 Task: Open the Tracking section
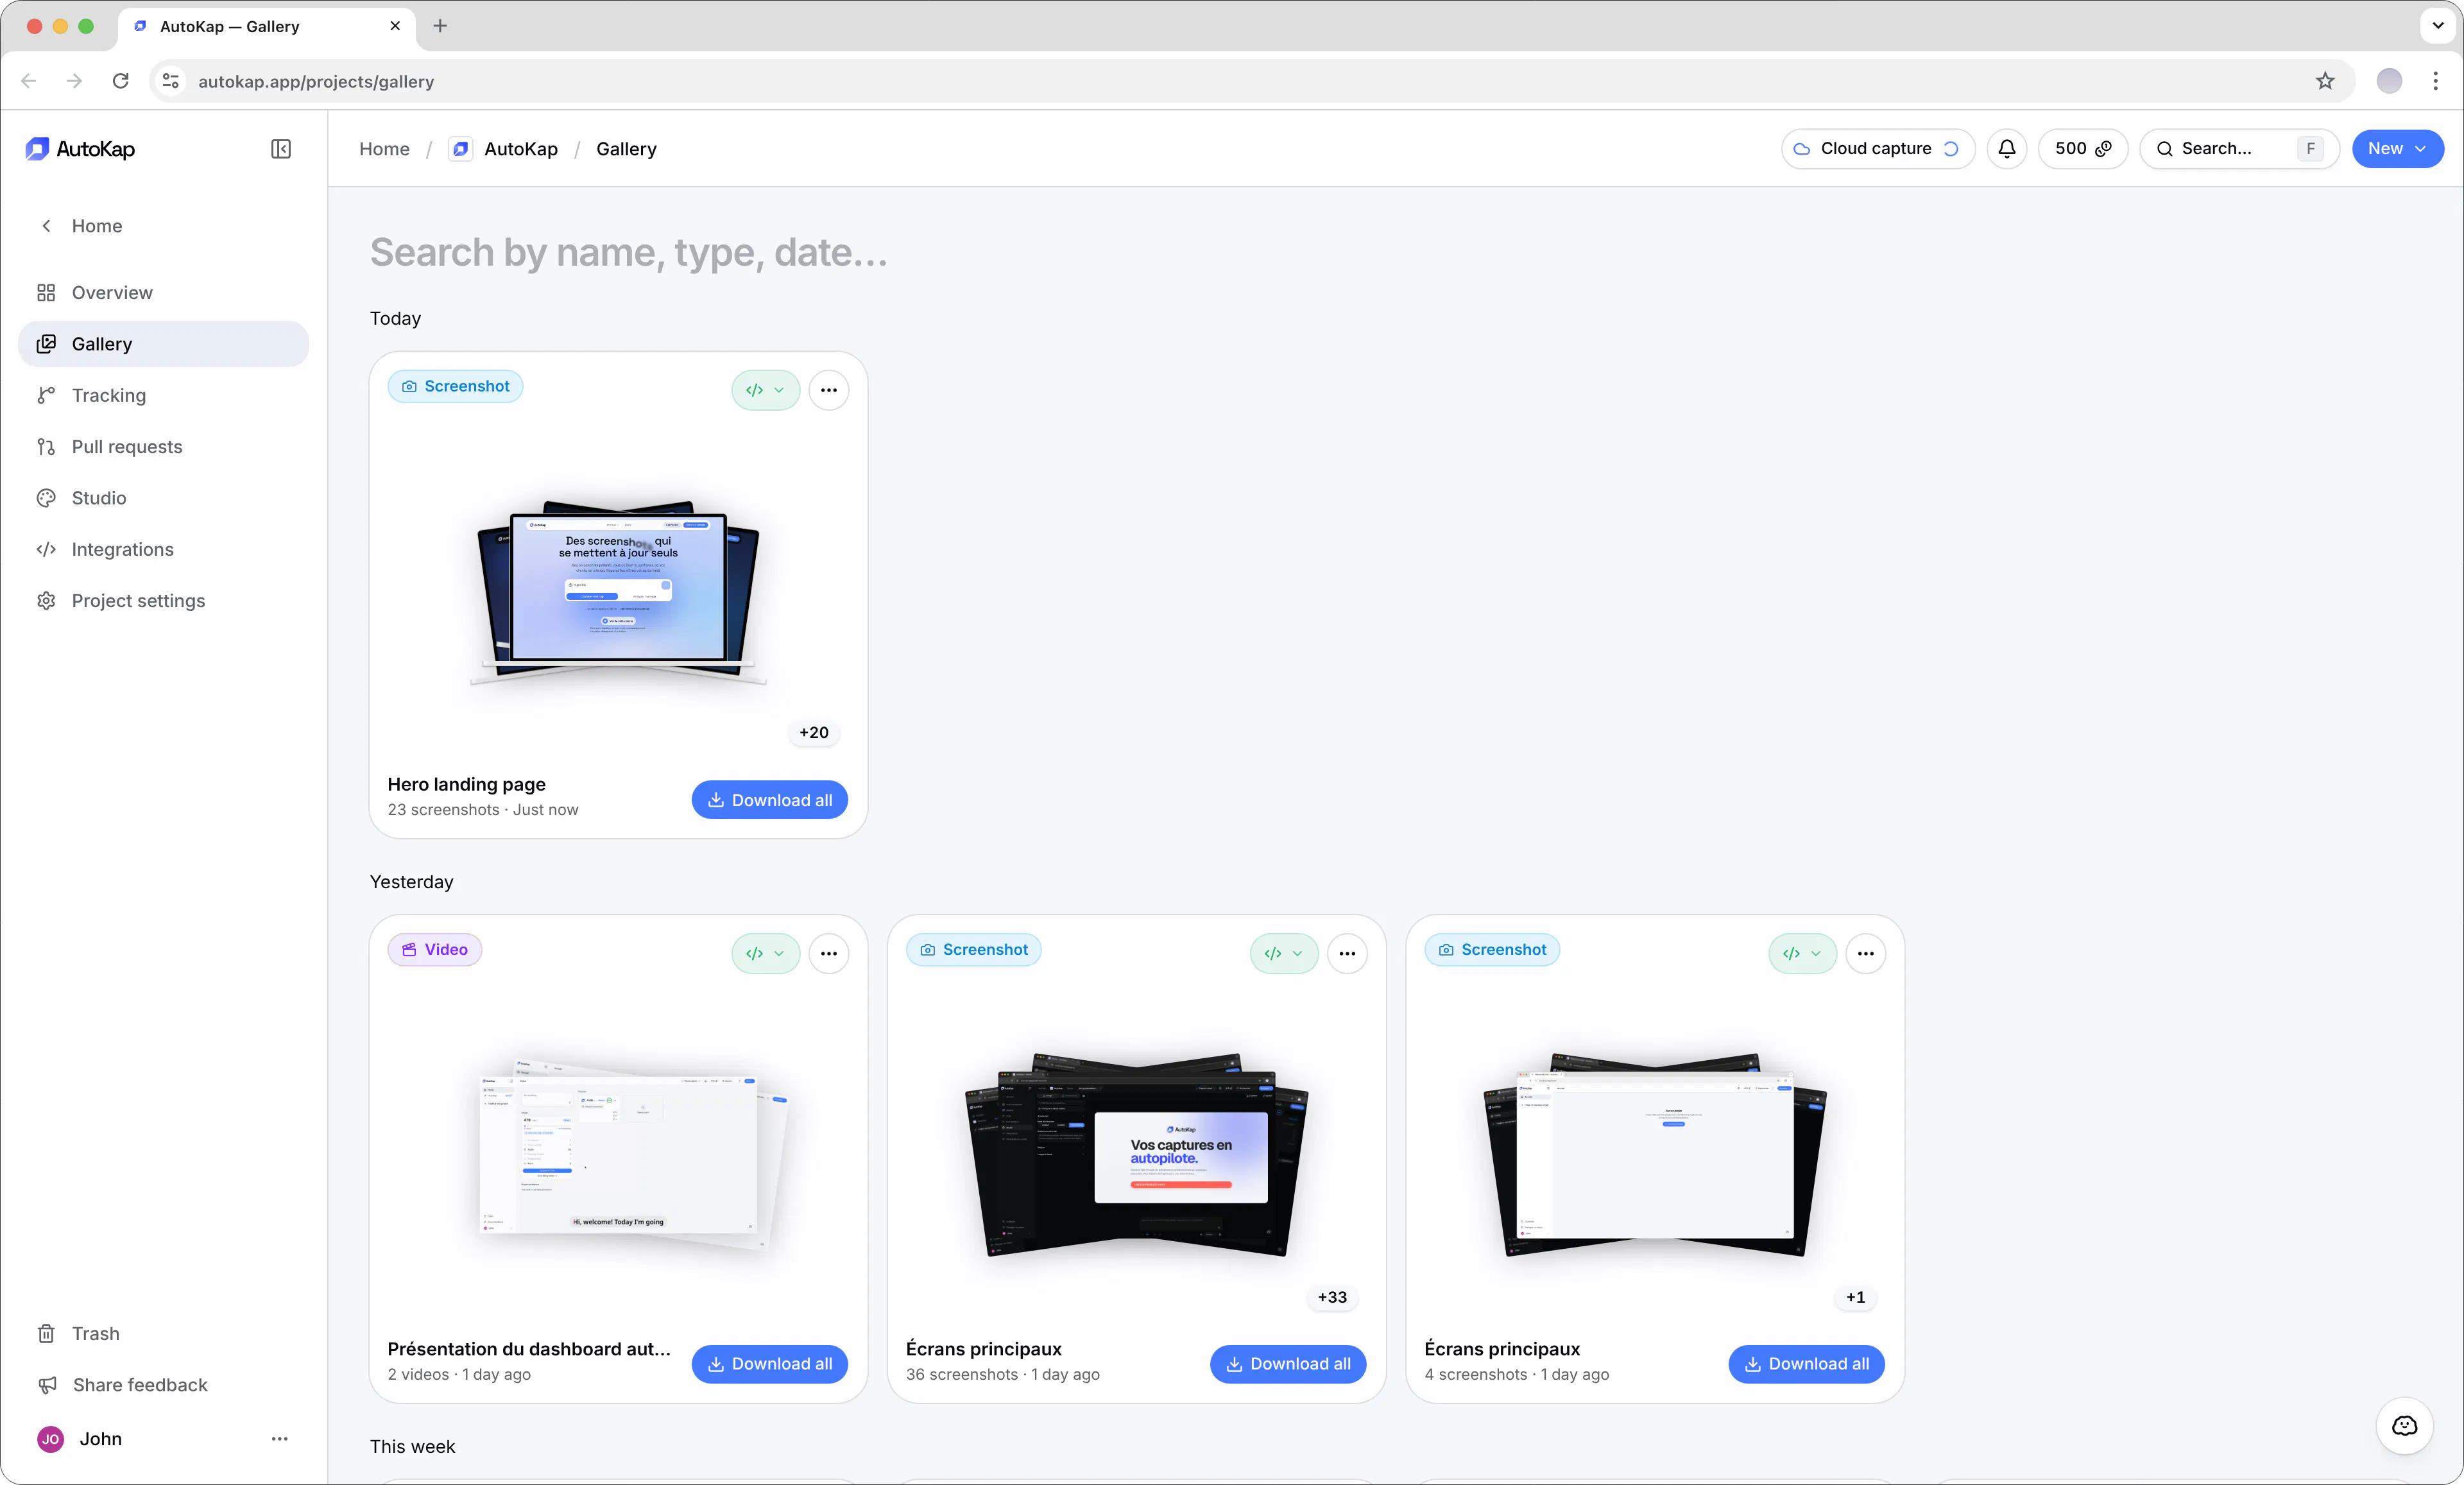click(163, 395)
